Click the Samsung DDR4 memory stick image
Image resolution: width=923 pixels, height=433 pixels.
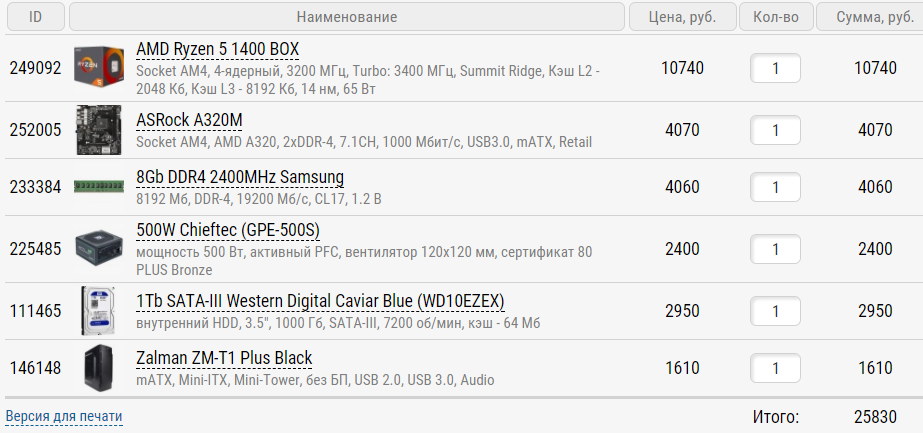[99, 187]
